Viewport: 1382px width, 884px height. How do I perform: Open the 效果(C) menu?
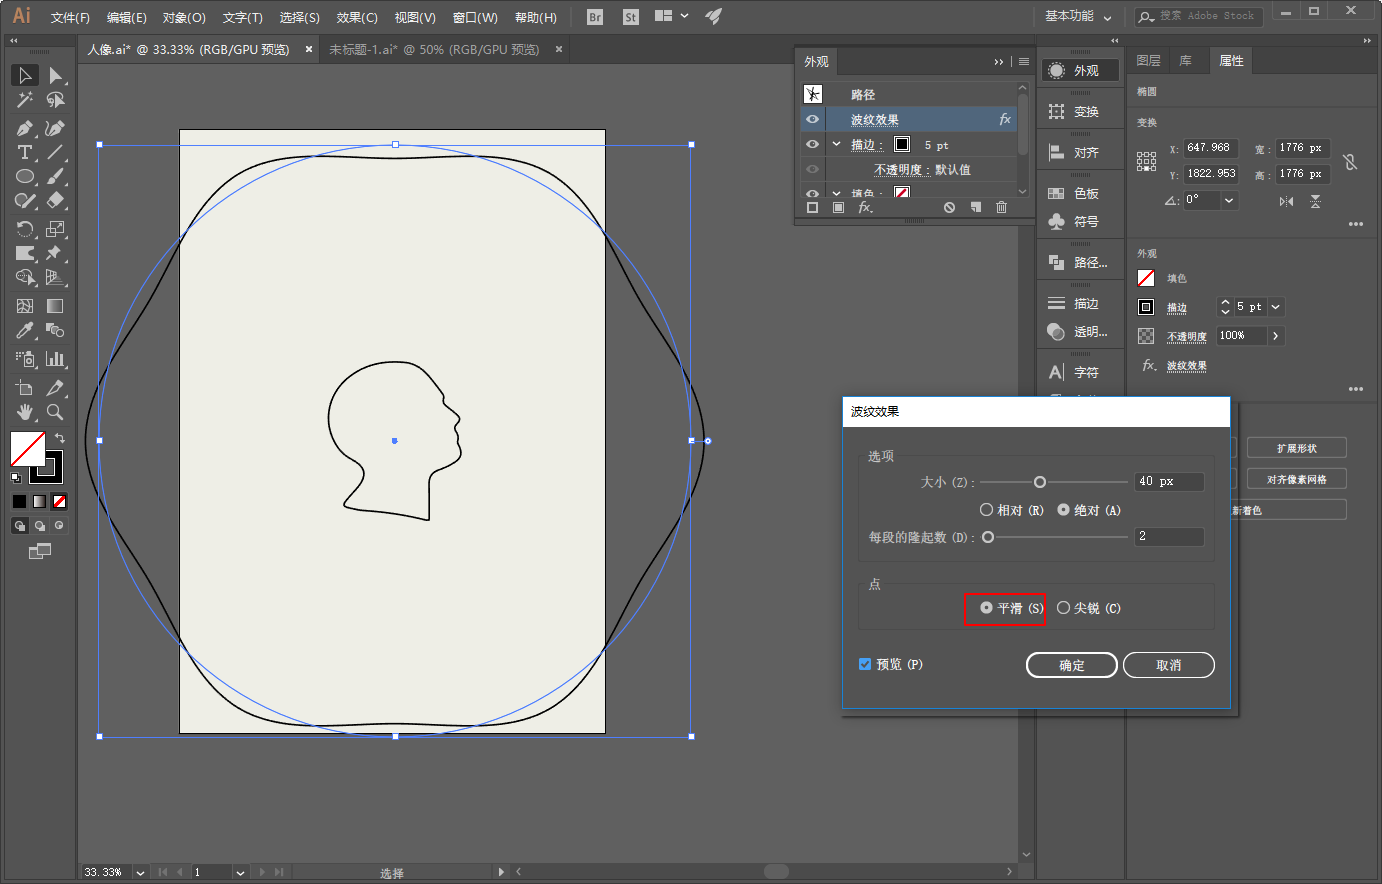click(x=357, y=17)
